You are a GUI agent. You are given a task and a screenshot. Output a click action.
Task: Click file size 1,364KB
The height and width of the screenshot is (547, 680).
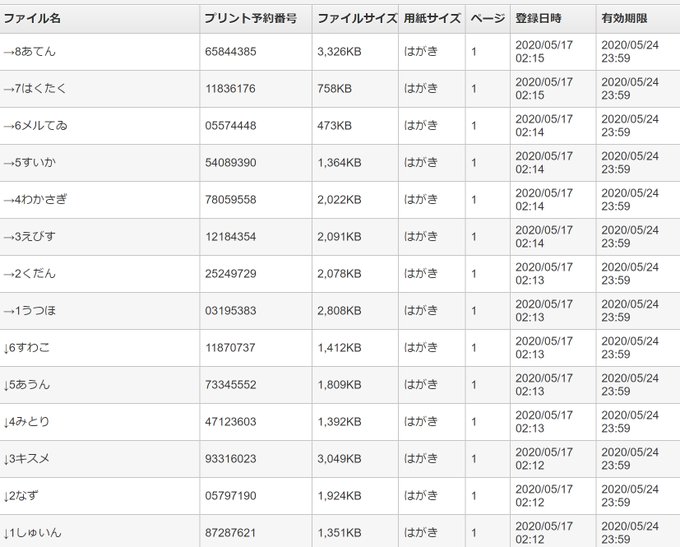tap(339, 163)
